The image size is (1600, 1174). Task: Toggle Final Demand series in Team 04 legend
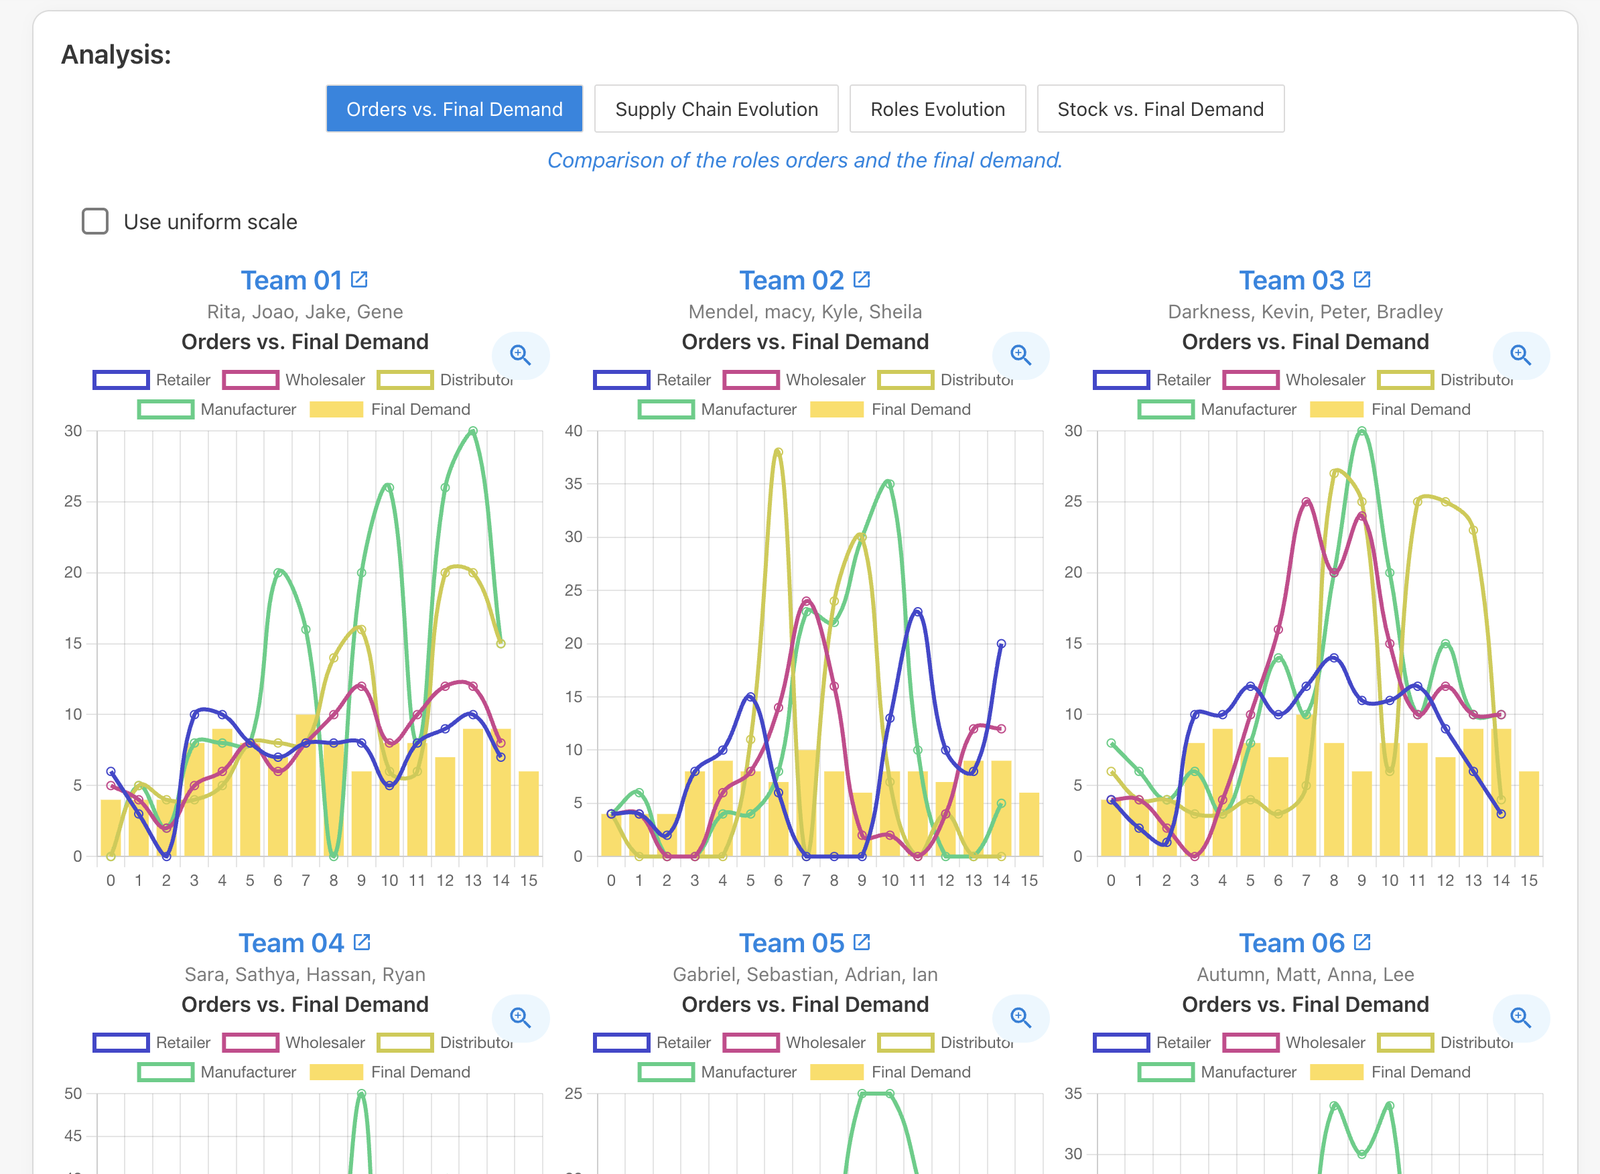click(390, 1072)
